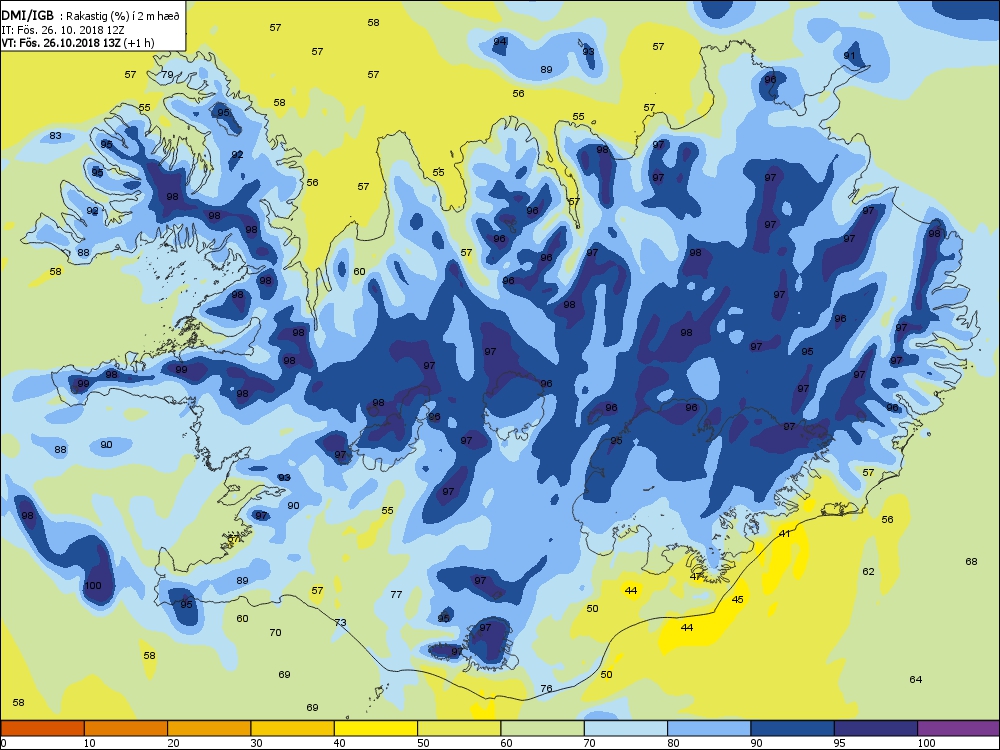1000x750 pixels.
Task: Click the '64' humidity value on the map
Action: [916, 680]
